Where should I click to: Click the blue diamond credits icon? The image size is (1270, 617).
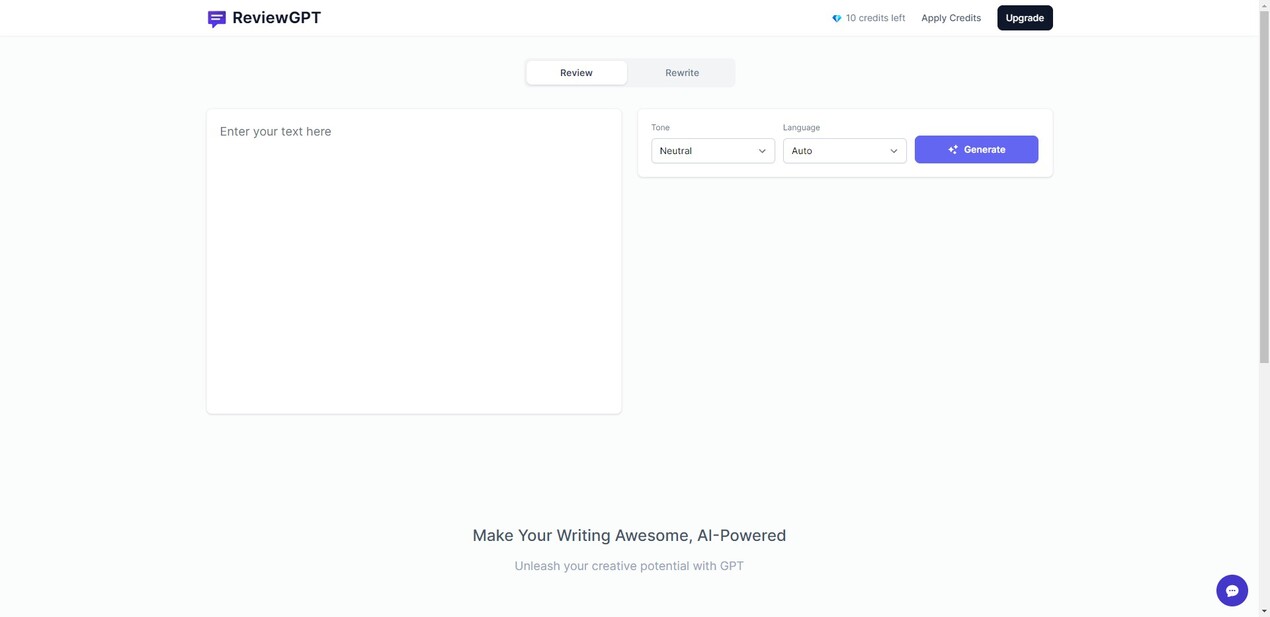(837, 18)
